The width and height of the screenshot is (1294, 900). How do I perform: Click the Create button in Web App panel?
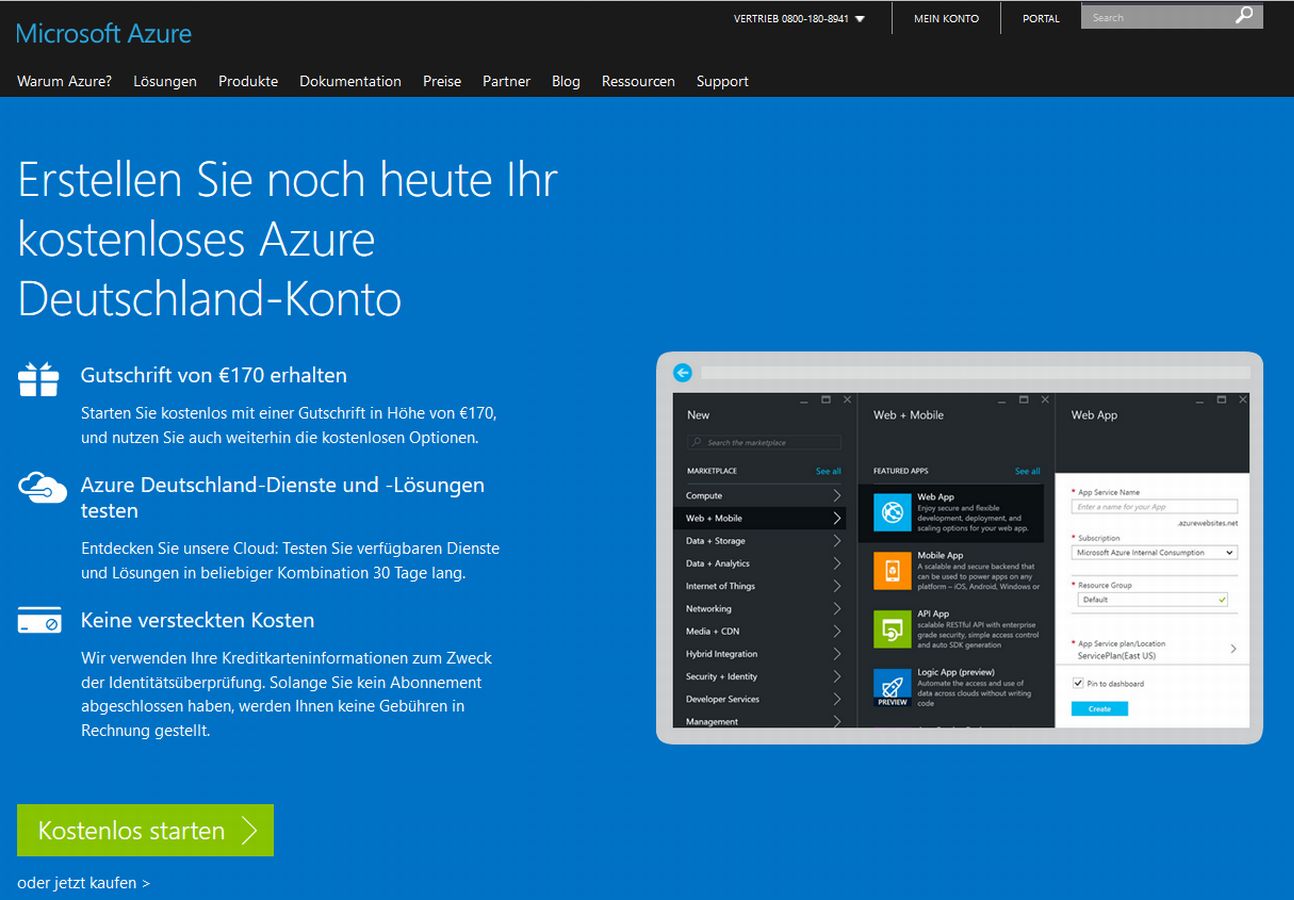click(x=1099, y=708)
